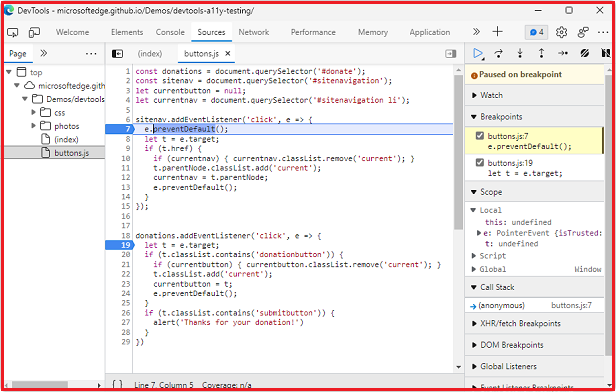Open the Performance tab
This screenshot has height=392, width=616.
click(x=313, y=32)
